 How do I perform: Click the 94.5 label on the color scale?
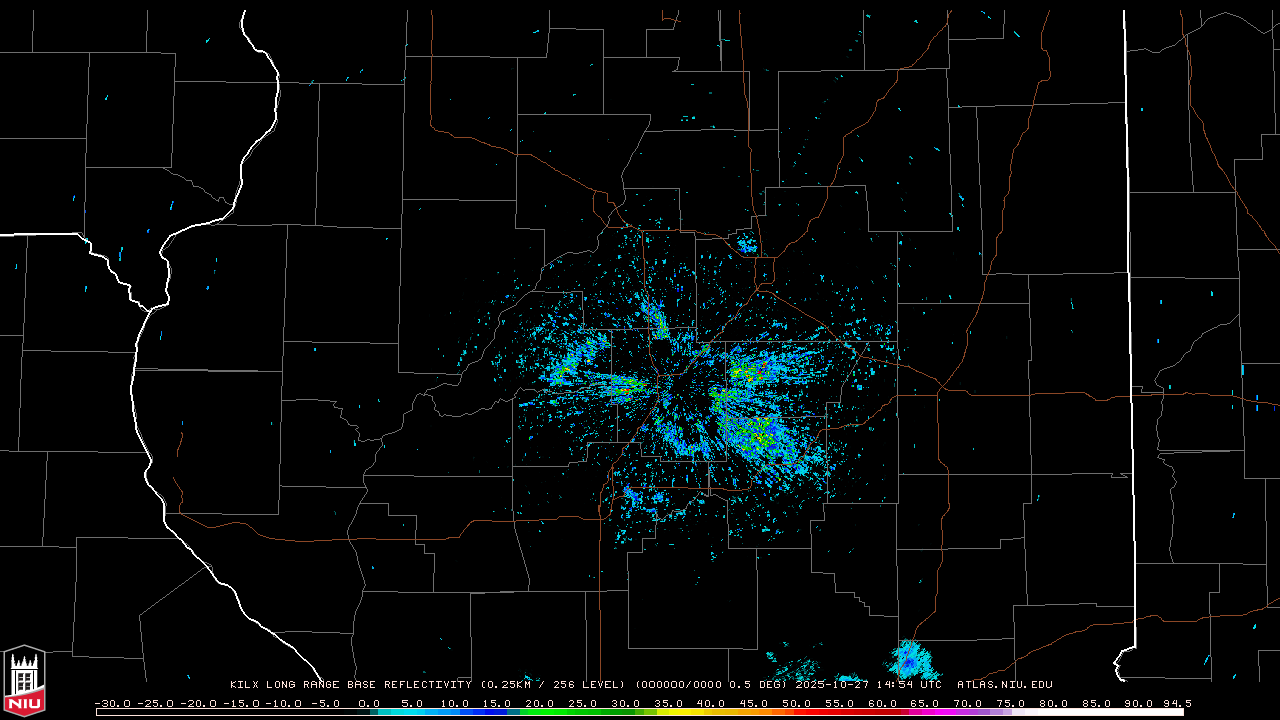(x=1176, y=703)
